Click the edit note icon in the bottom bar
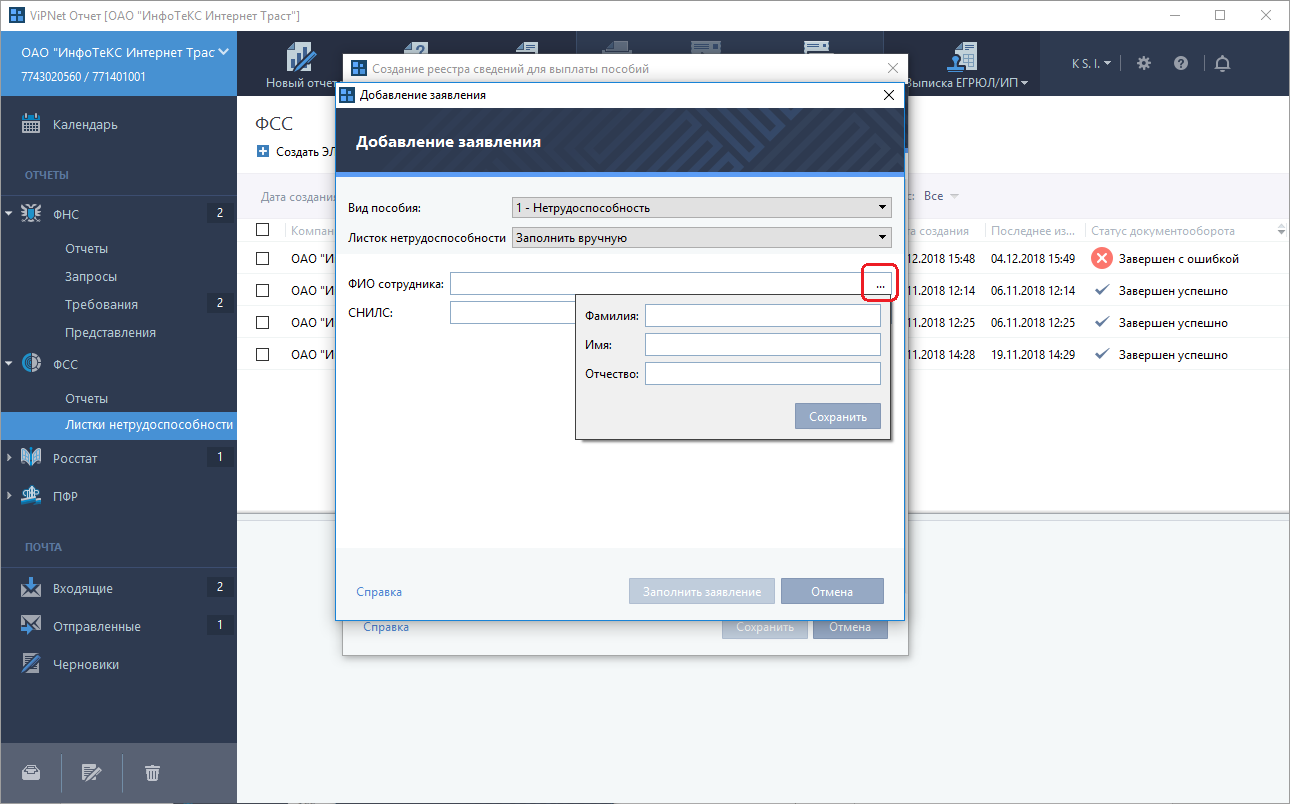The width and height of the screenshot is (1290, 804). (x=91, y=772)
